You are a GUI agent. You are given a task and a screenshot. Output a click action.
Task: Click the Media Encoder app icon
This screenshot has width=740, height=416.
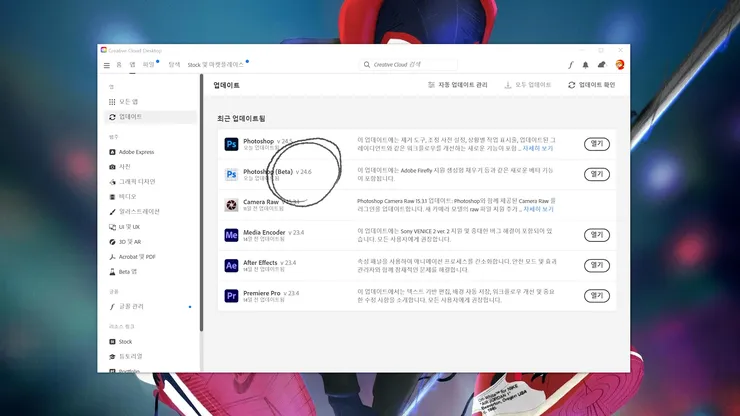[x=231, y=235]
